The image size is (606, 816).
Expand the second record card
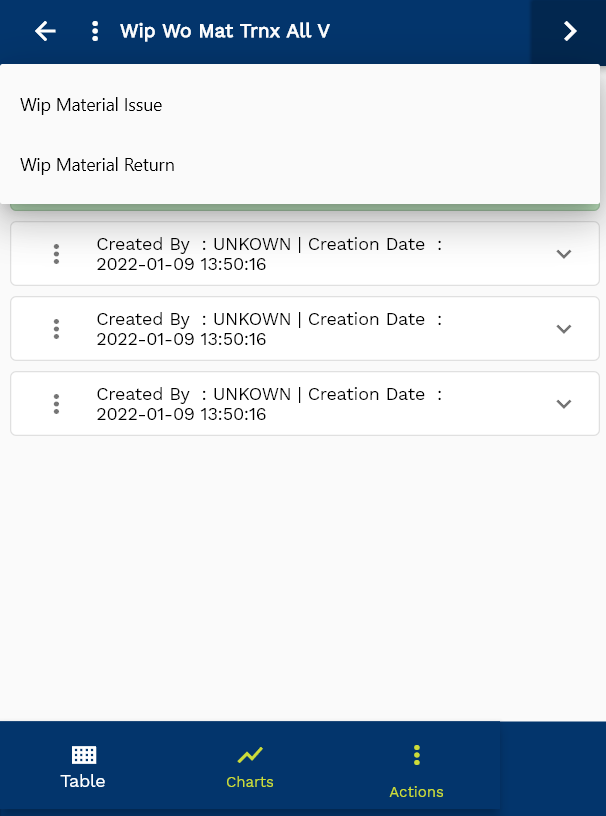point(564,329)
